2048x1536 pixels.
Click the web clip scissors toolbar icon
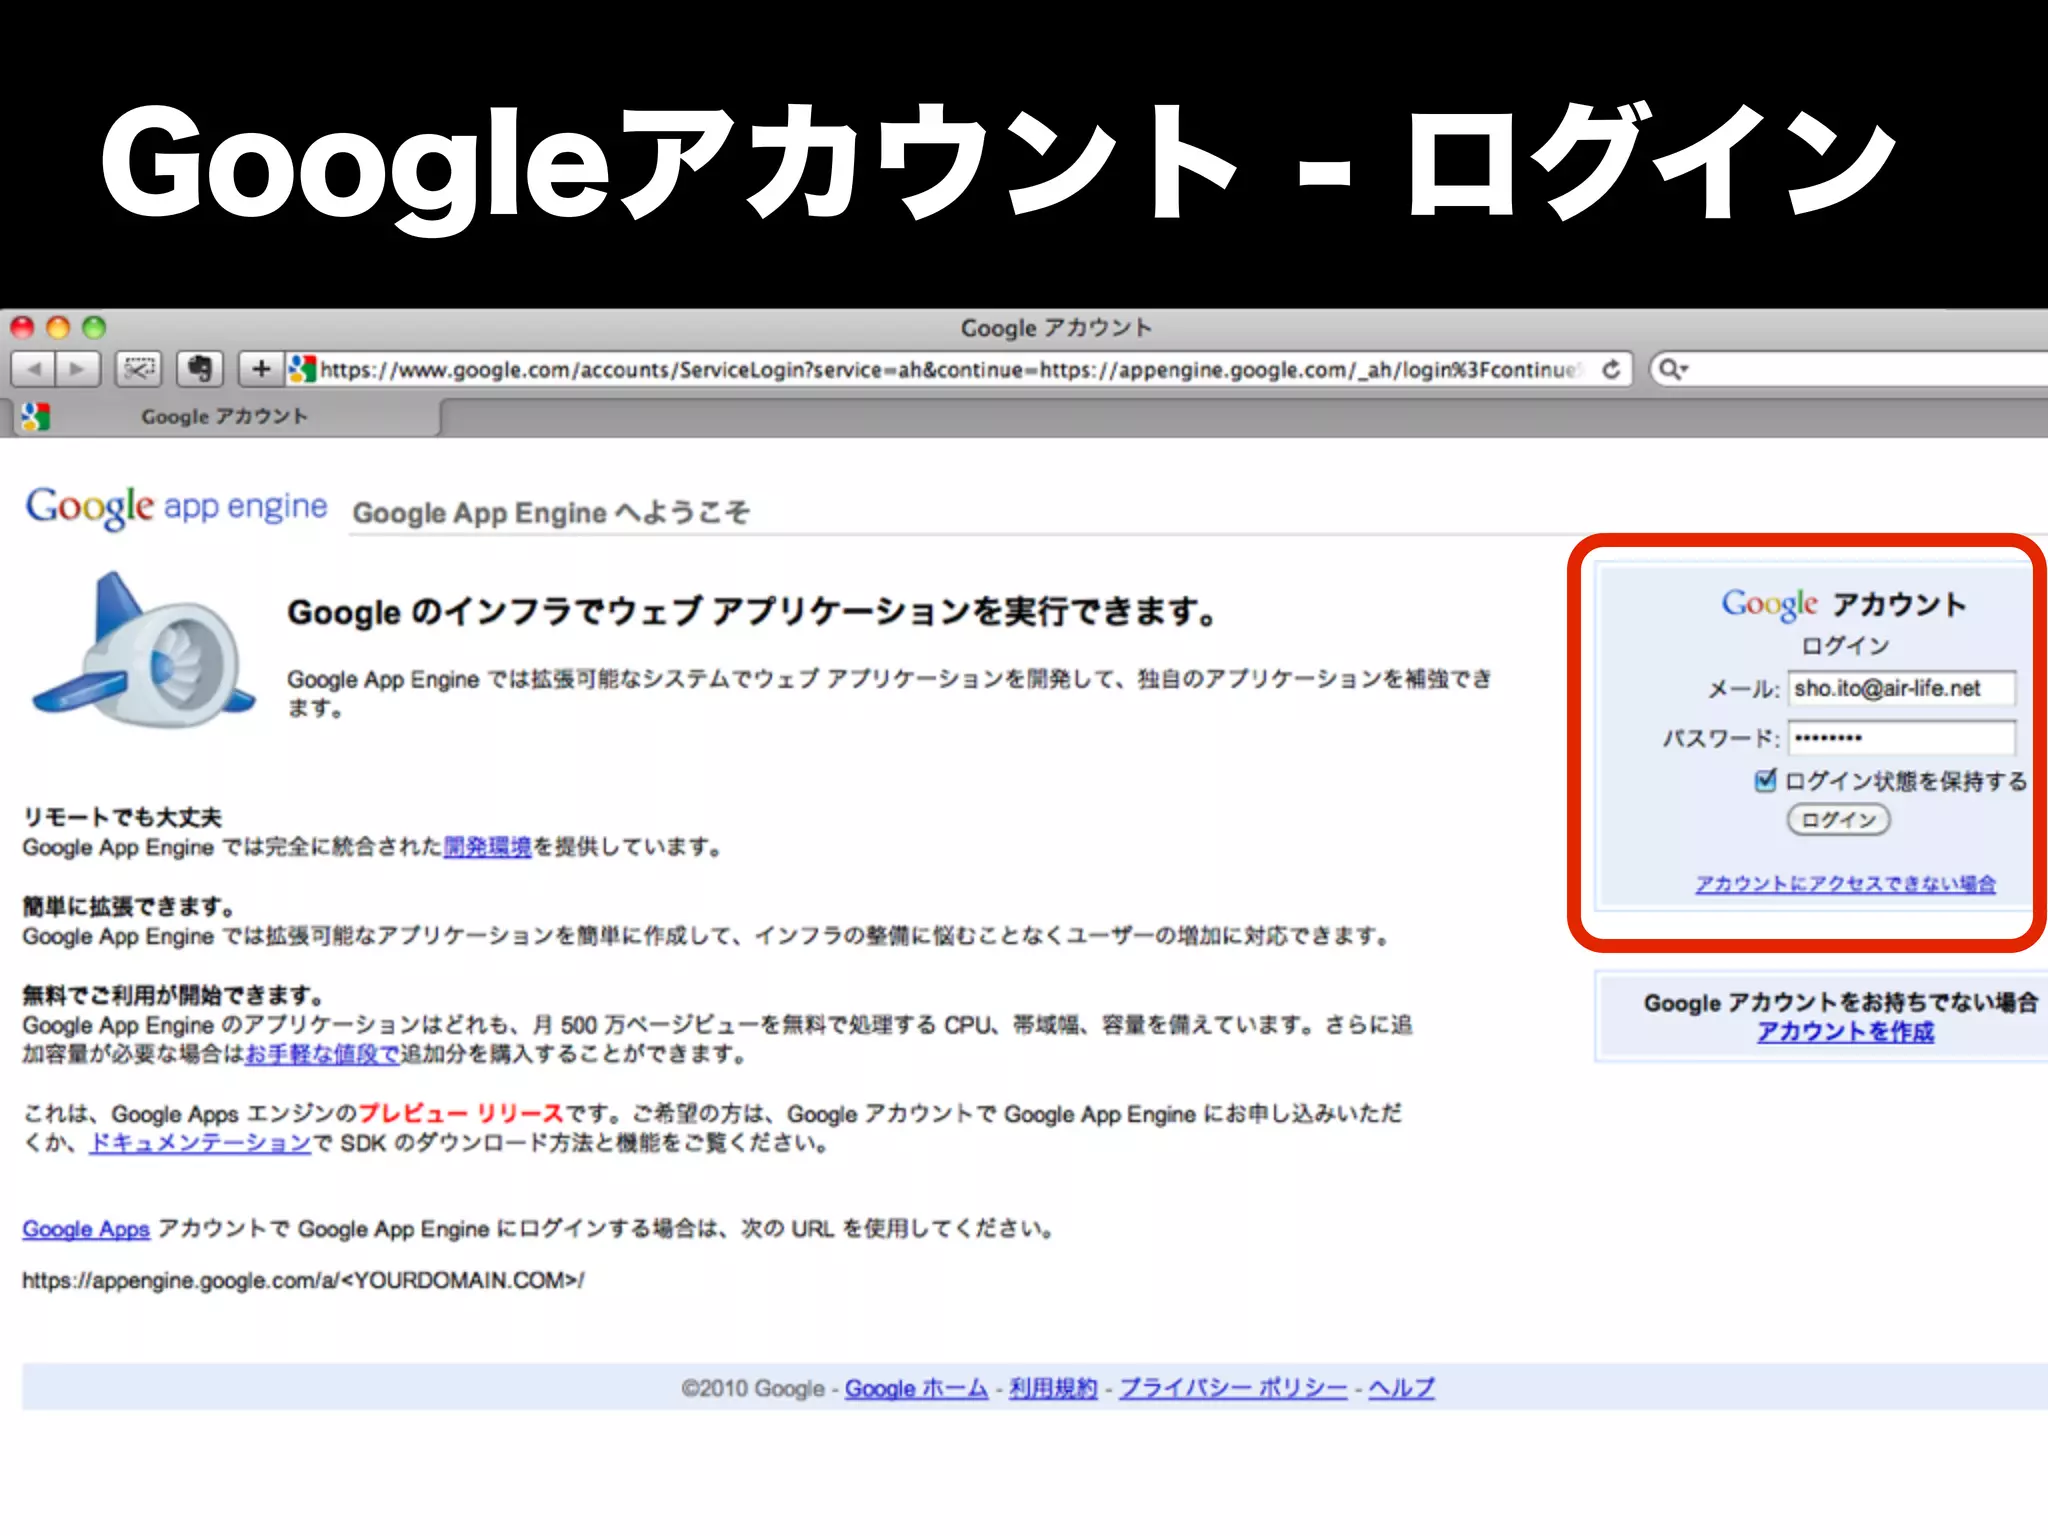click(x=138, y=369)
